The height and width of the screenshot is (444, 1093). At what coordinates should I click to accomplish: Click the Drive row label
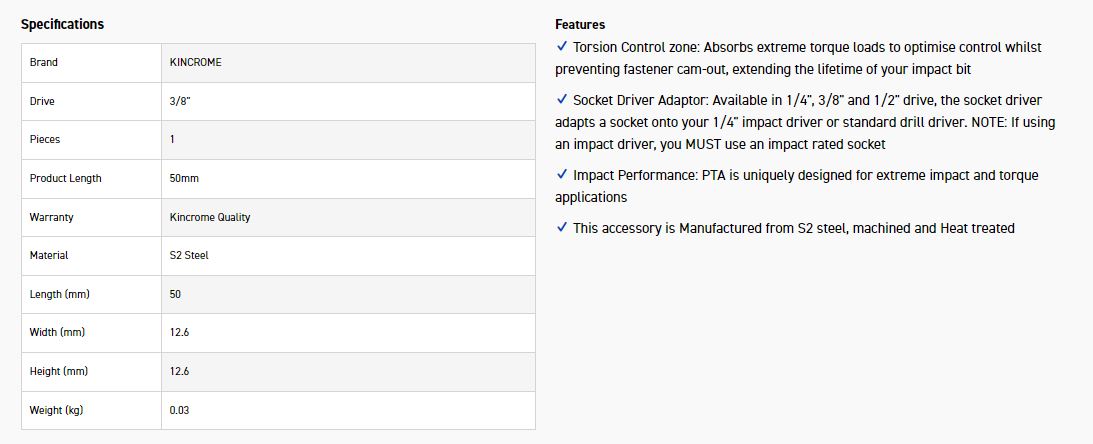(43, 101)
